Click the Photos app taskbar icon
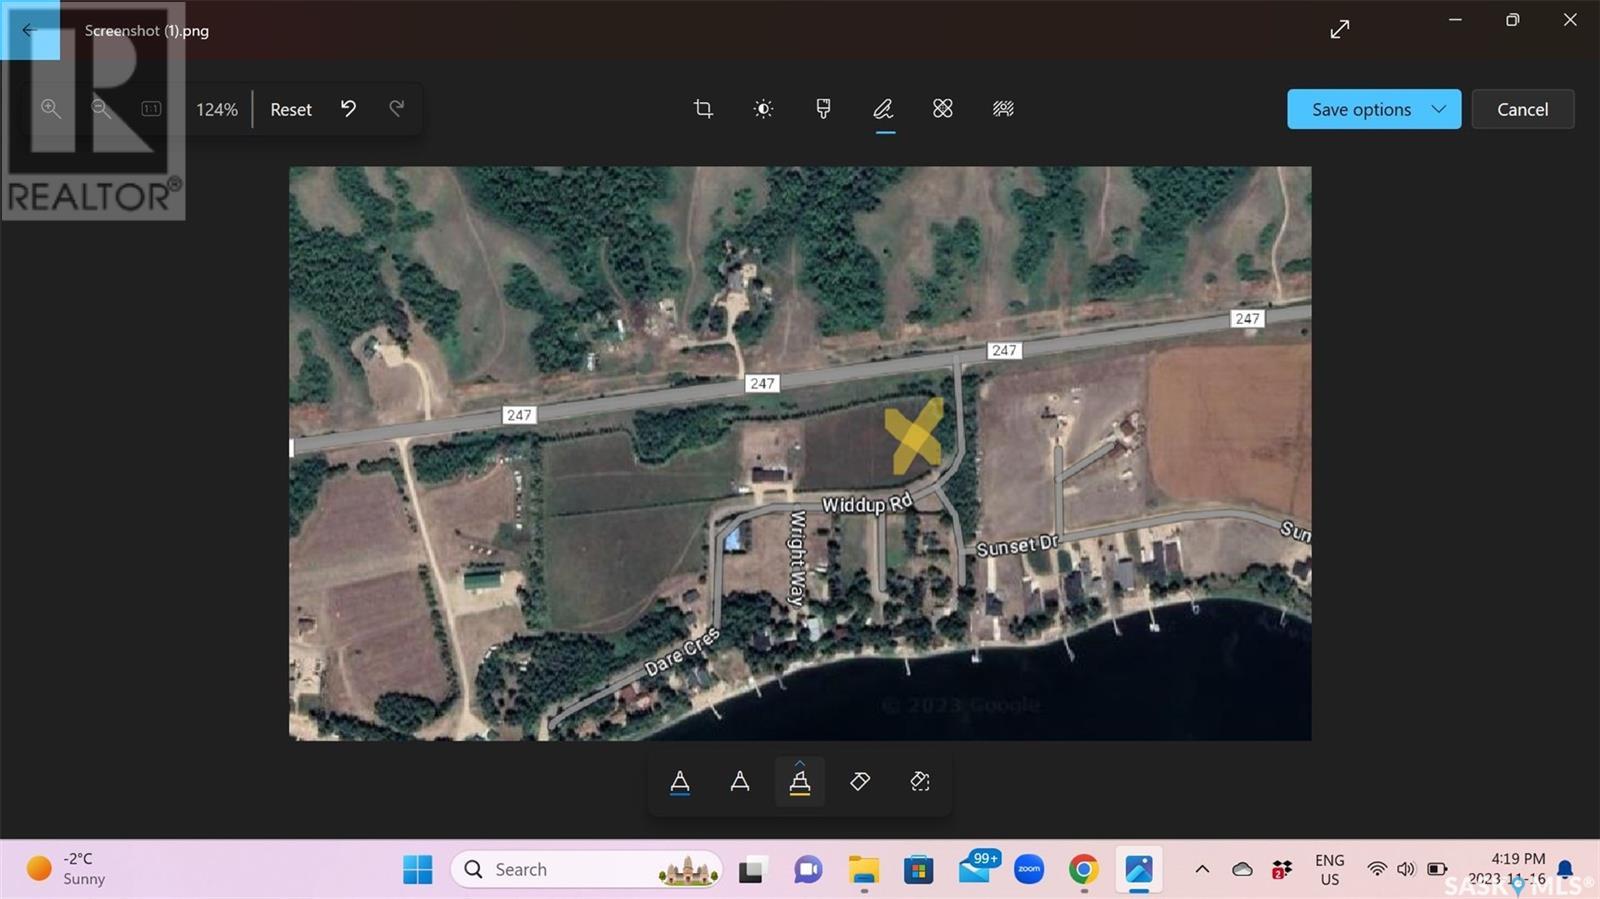Viewport: 1600px width, 899px height. tap(1139, 870)
